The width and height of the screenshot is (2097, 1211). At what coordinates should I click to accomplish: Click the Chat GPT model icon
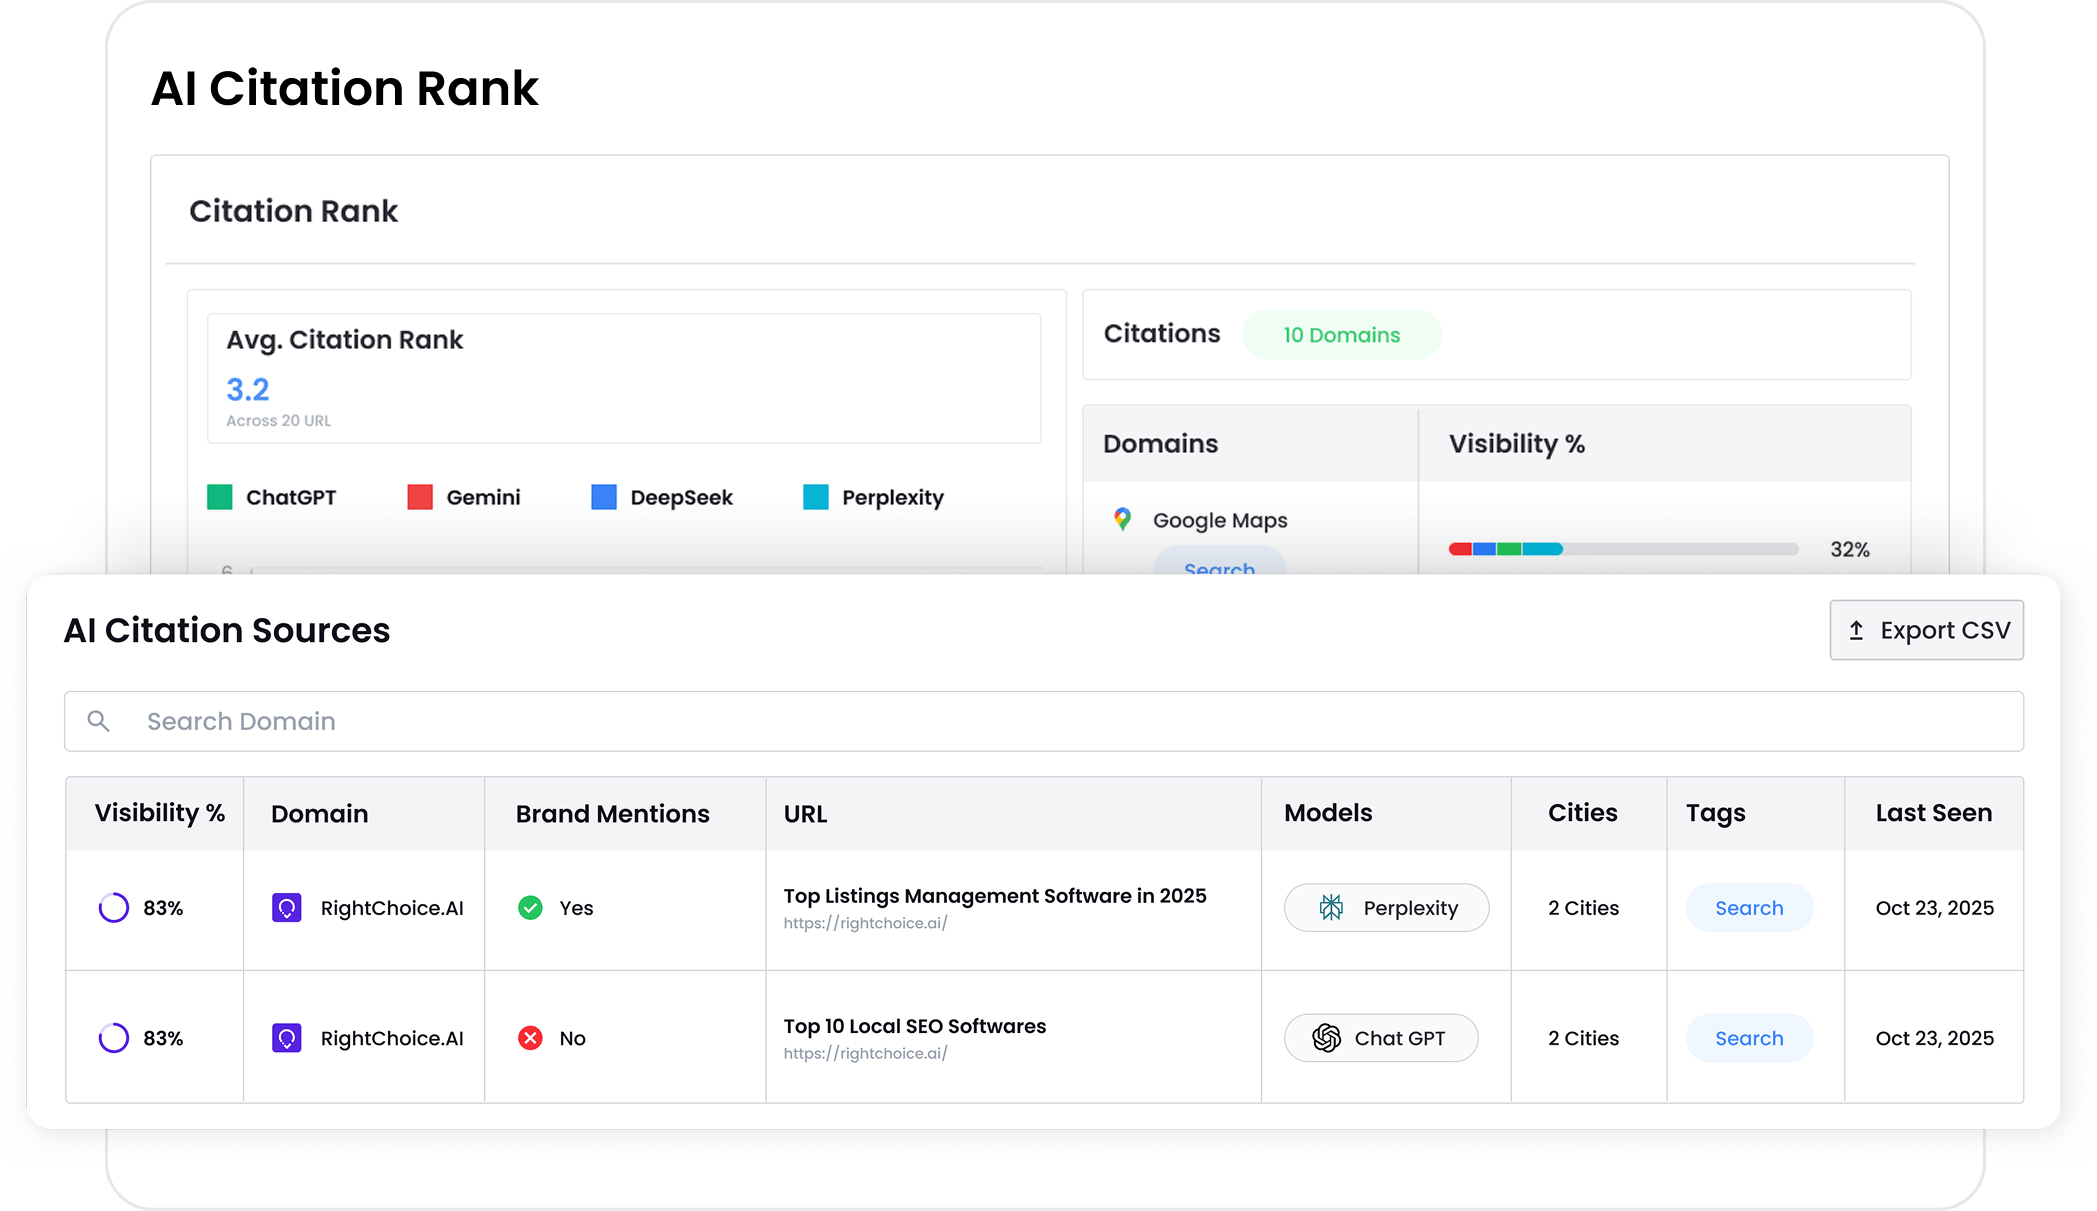point(1326,1038)
